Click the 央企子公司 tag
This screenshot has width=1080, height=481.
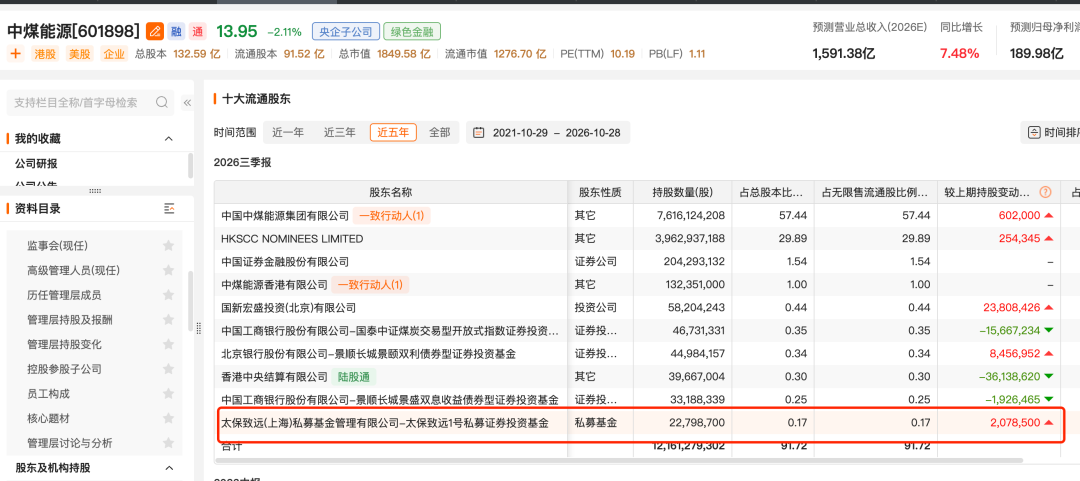pyautogui.click(x=346, y=32)
